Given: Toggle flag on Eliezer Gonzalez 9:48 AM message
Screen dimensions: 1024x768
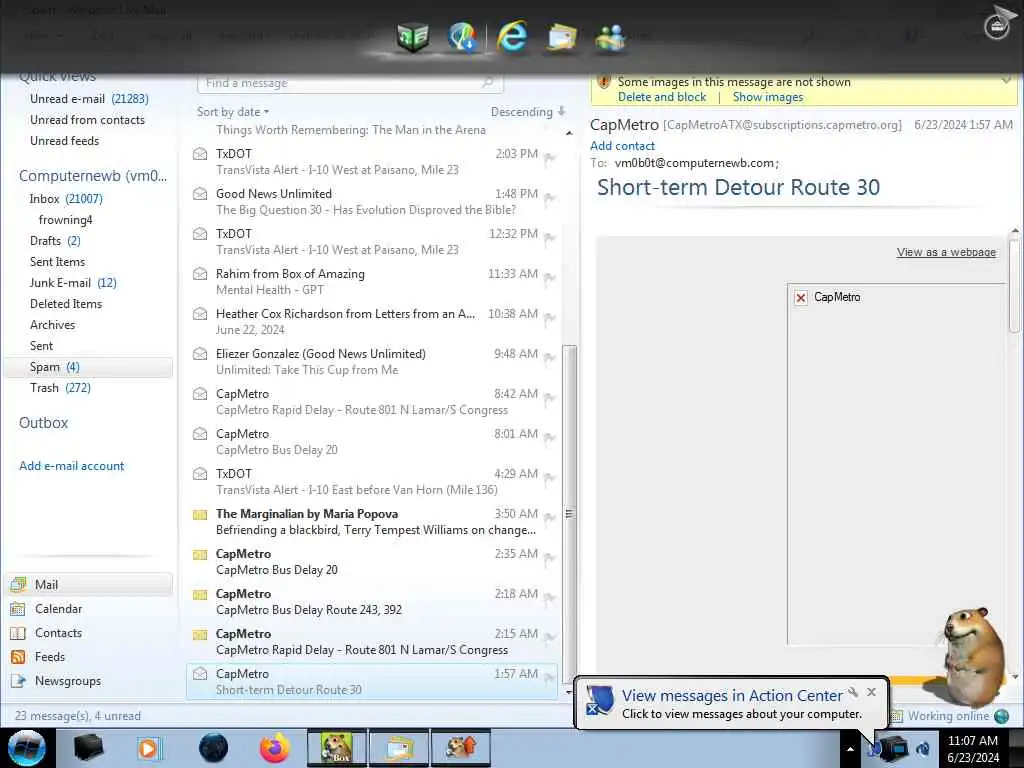Looking at the screenshot, I should 550,359.
